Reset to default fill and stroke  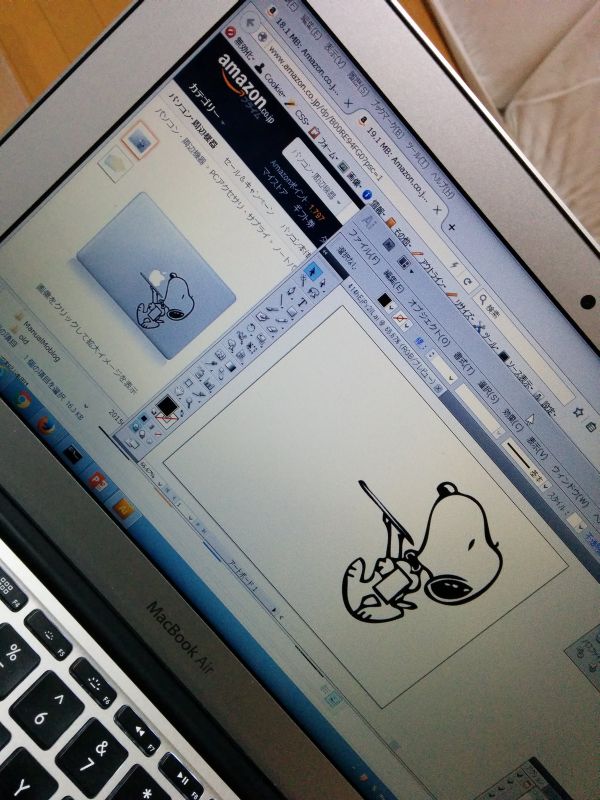[154, 411]
